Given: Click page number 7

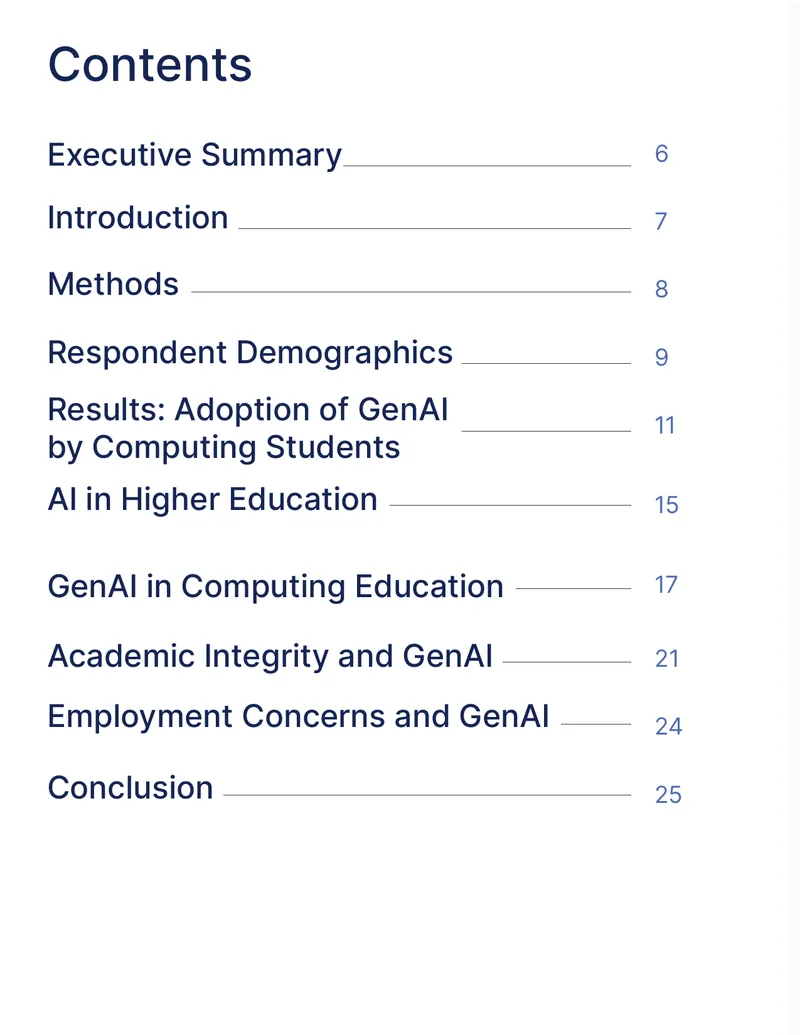Looking at the screenshot, I should point(661,221).
